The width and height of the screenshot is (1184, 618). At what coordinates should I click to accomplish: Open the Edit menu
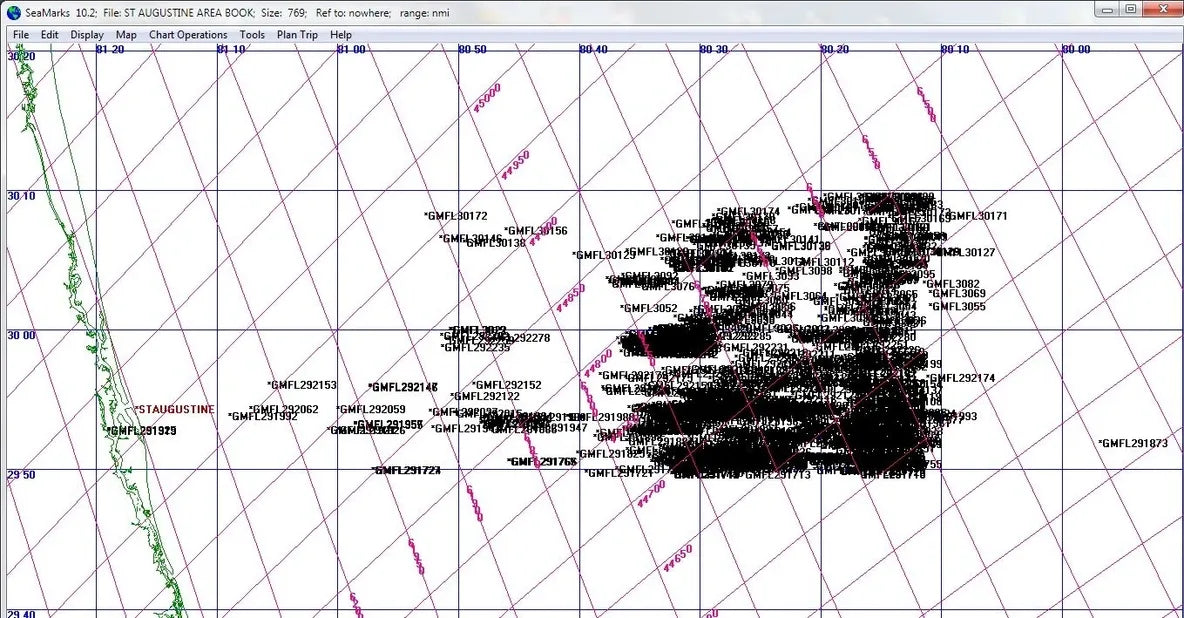tap(50, 35)
